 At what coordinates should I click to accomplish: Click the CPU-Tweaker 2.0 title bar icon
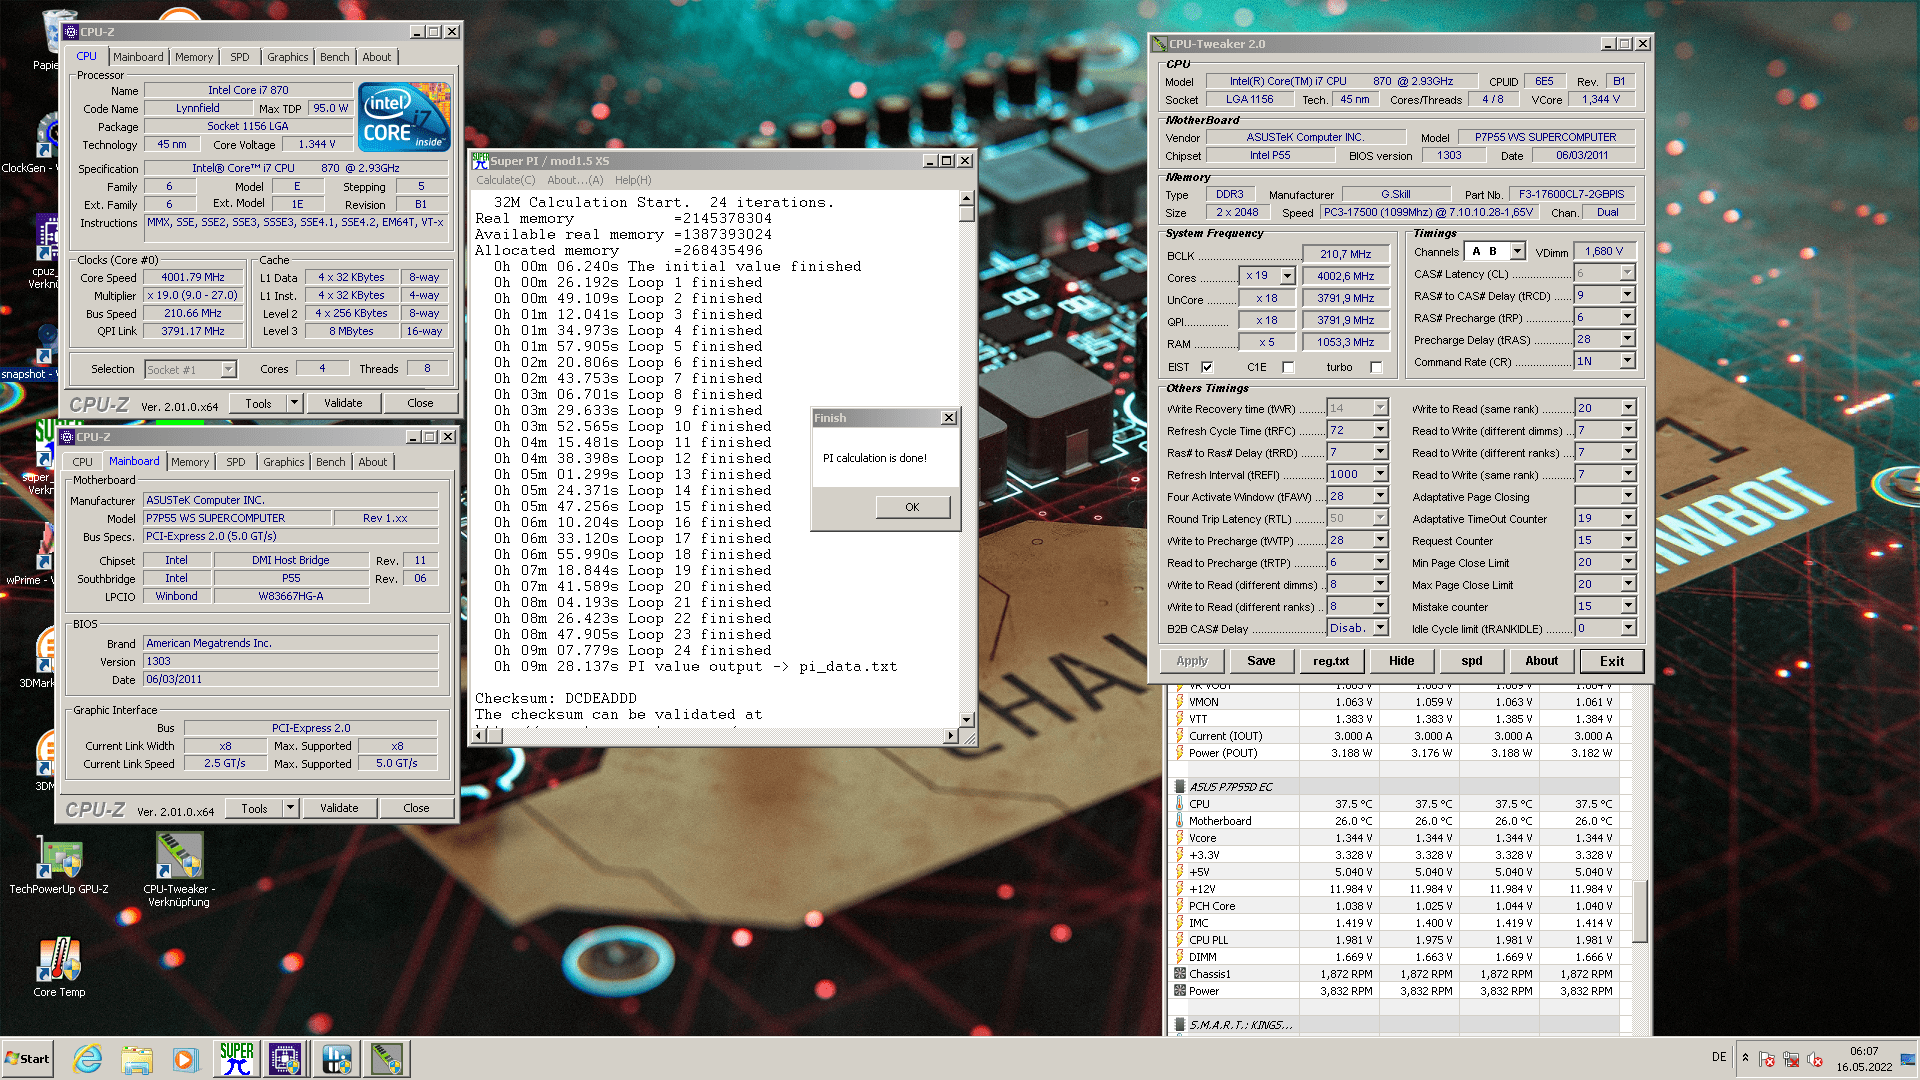[1160, 44]
